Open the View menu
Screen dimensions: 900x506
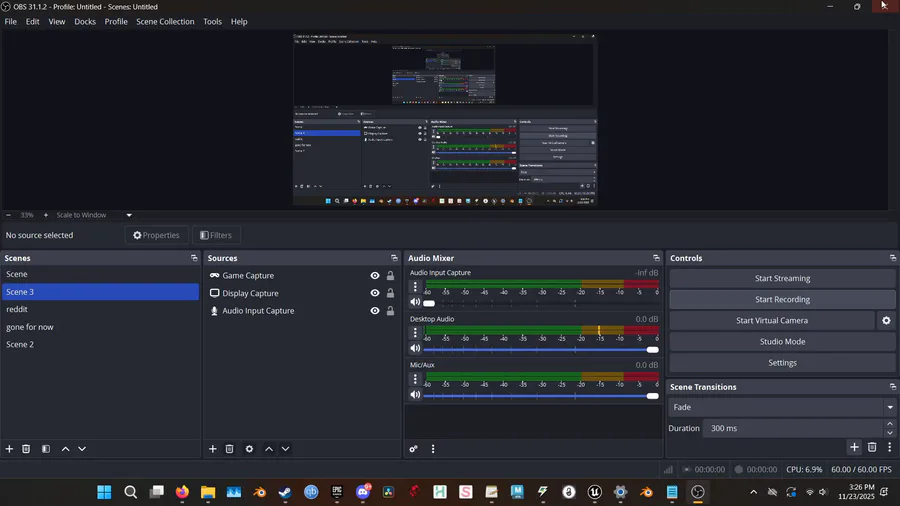pyautogui.click(x=56, y=21)
